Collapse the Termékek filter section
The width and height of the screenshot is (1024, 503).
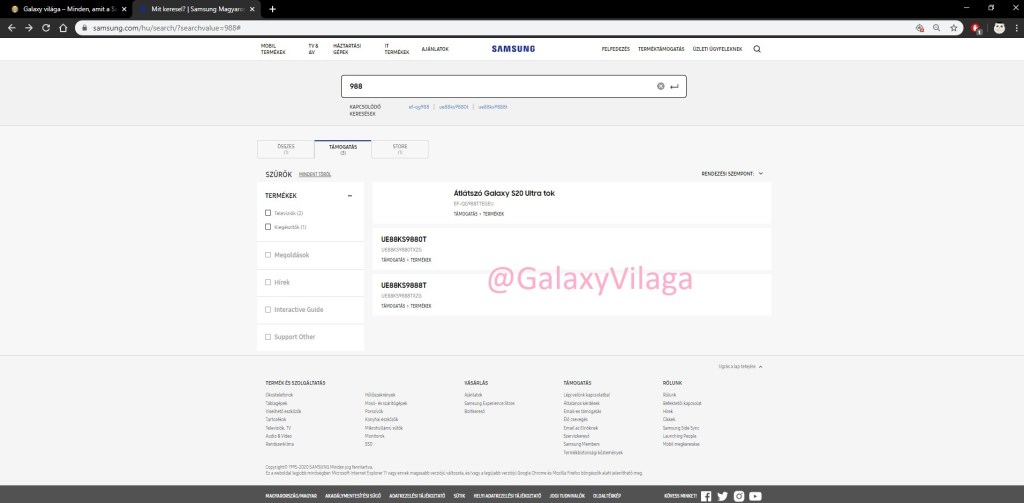coord(349,196)
